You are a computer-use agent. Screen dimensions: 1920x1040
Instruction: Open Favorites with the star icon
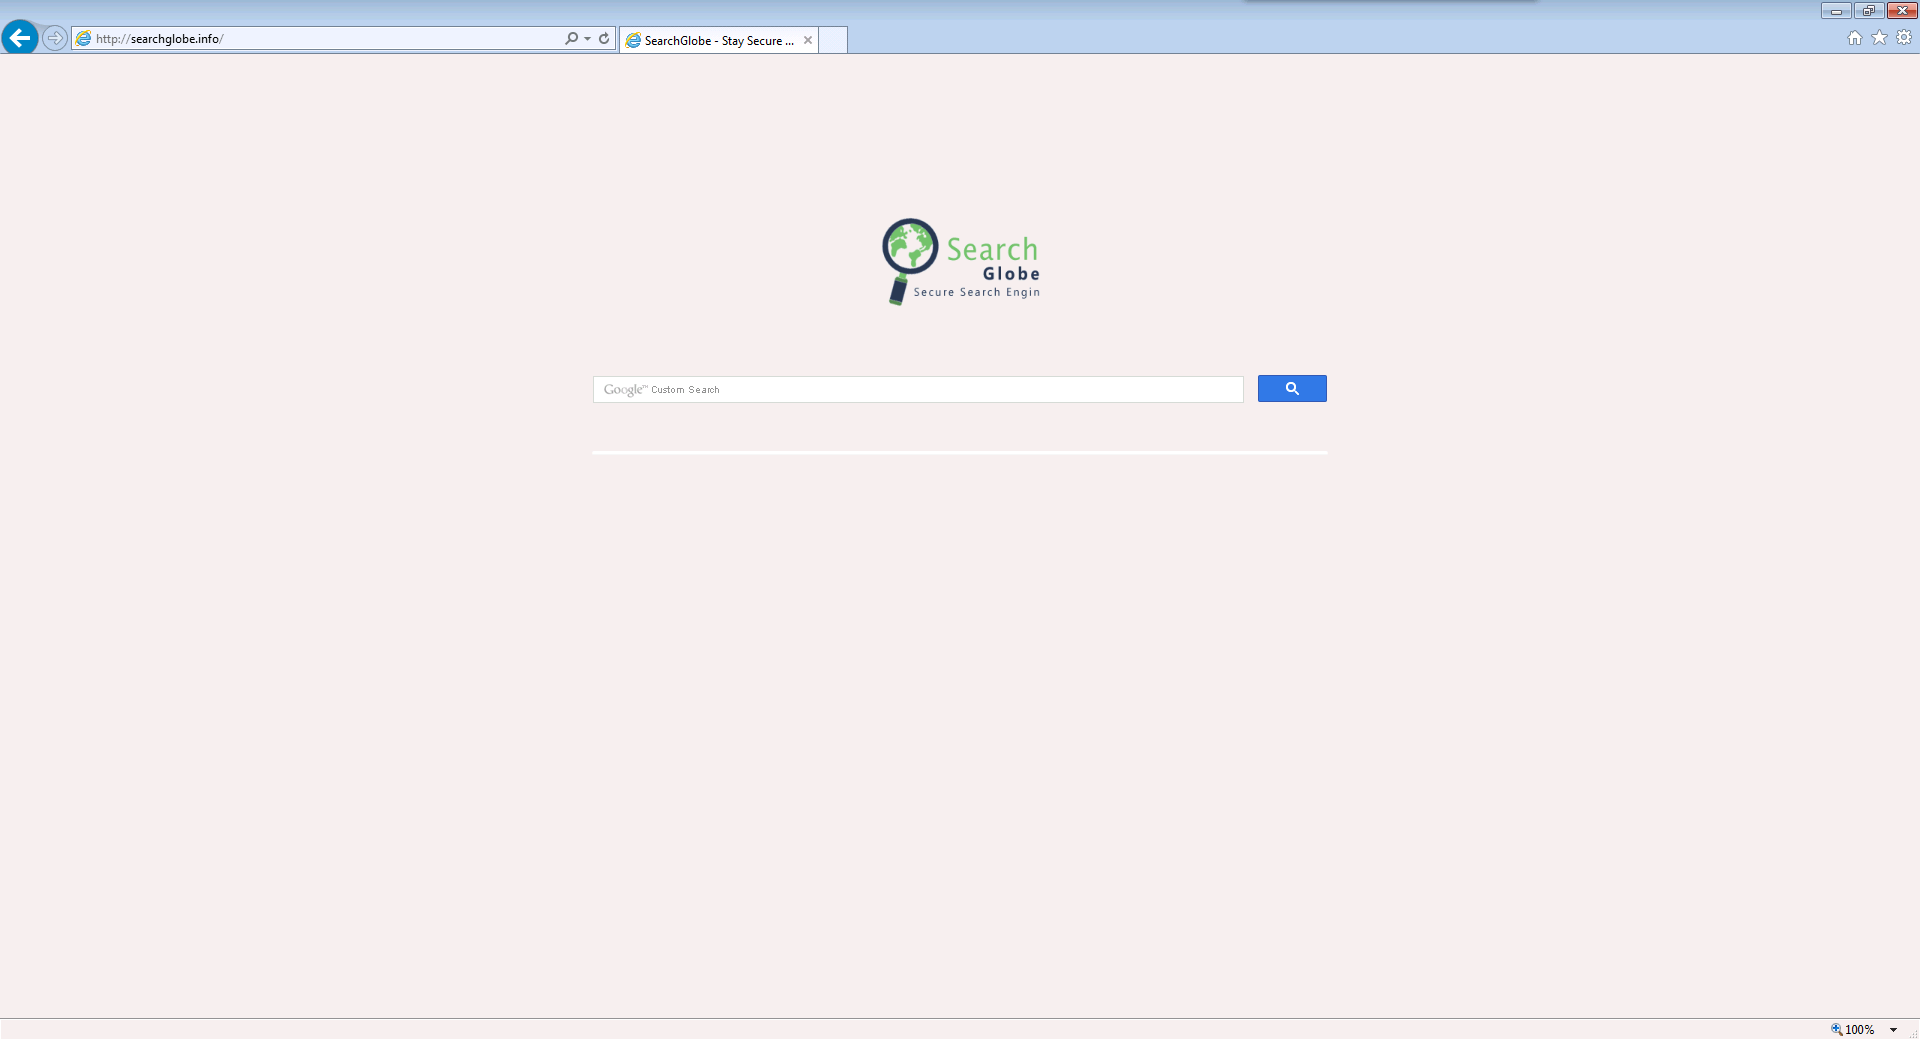[1880, 38]
